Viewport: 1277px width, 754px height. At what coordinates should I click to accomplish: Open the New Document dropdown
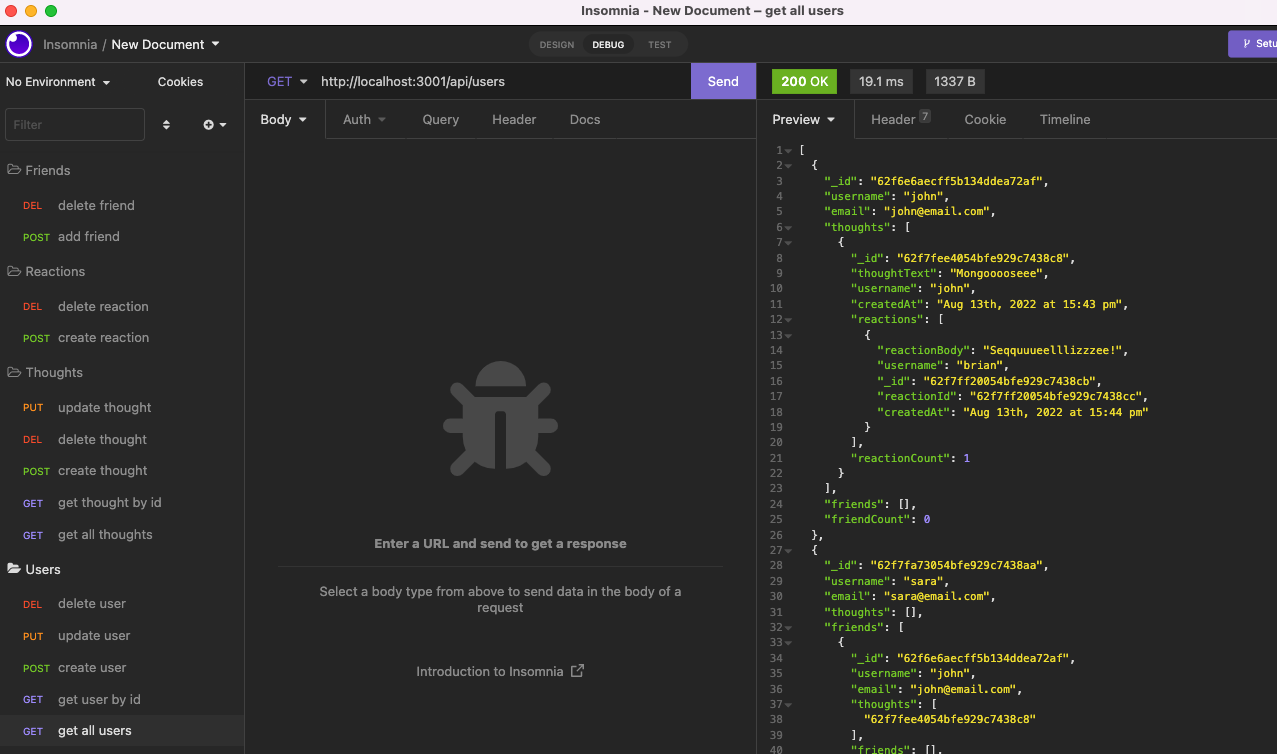tap(165, 44)
